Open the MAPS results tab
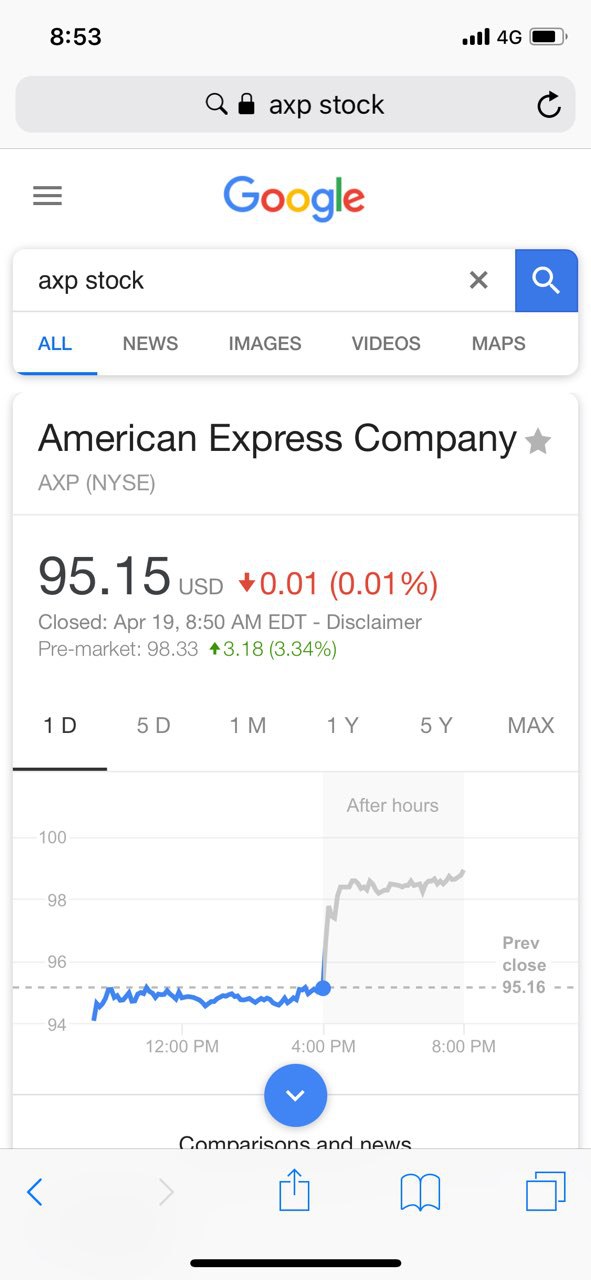 pos(498,343)
